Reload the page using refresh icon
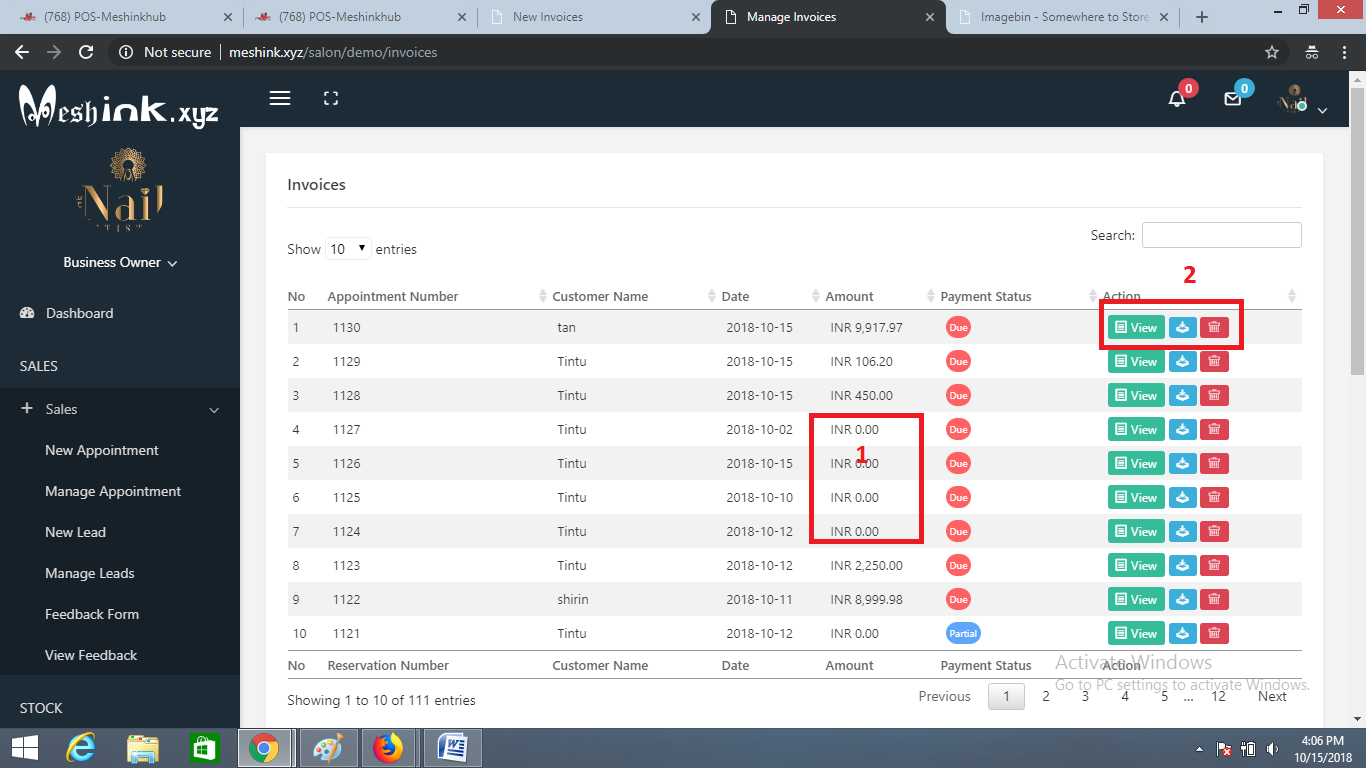 point(86,52)
